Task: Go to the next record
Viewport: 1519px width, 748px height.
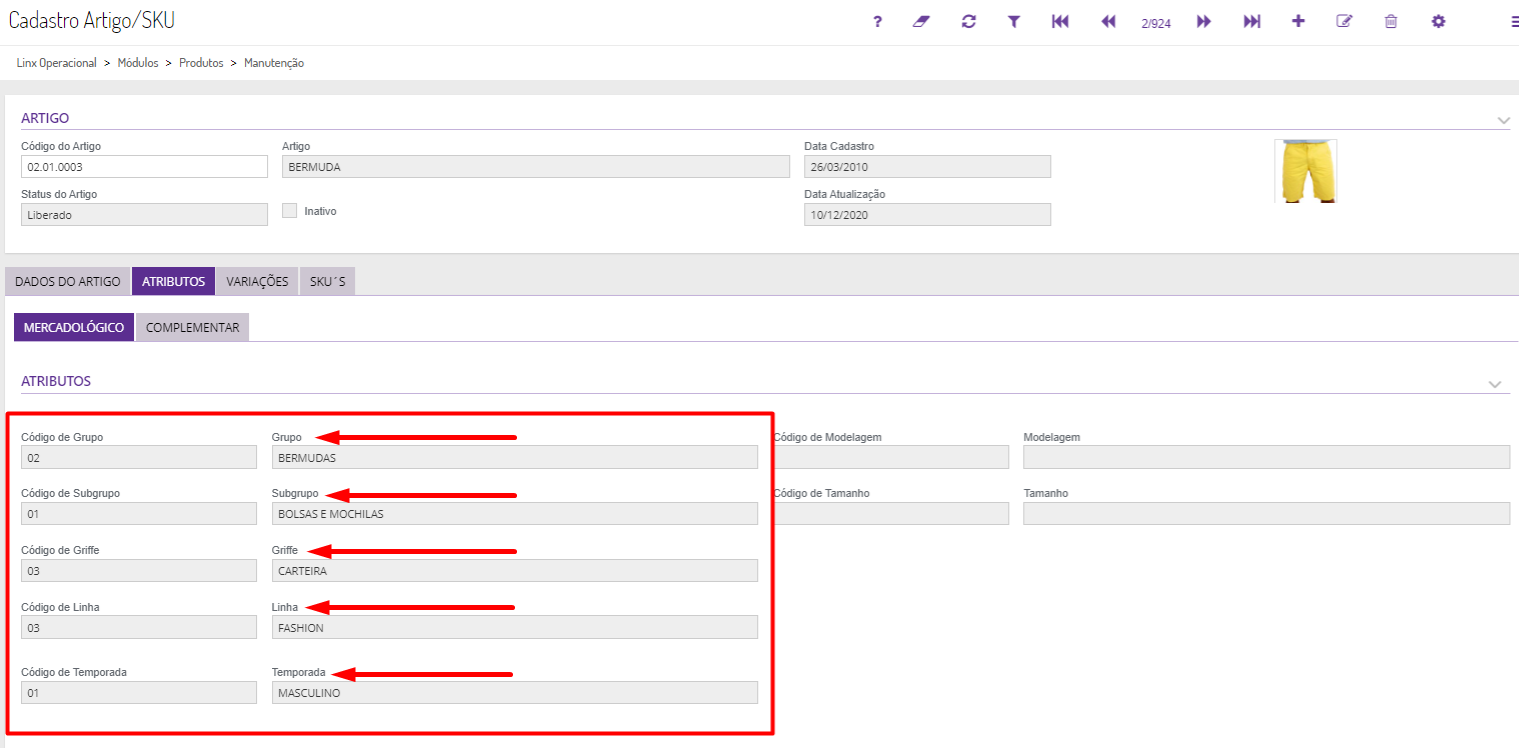Action: pos(1204,21)
